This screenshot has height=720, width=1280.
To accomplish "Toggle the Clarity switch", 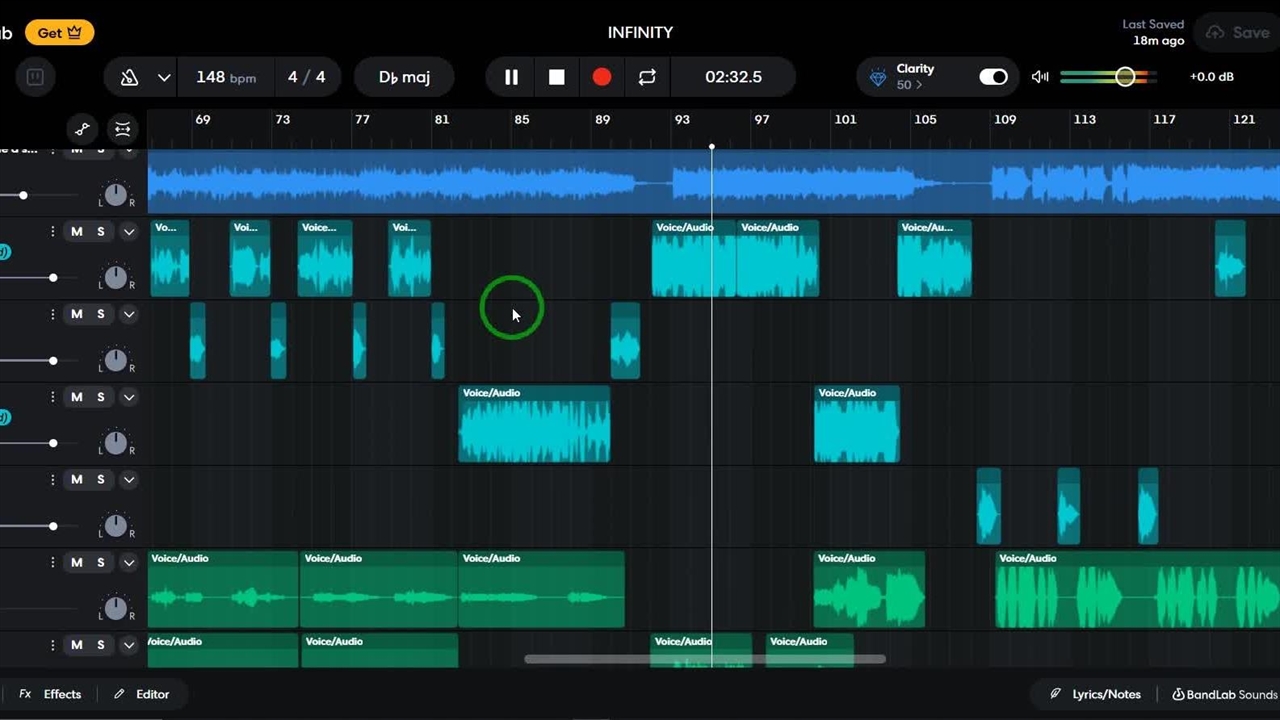I will click(993, 77).
